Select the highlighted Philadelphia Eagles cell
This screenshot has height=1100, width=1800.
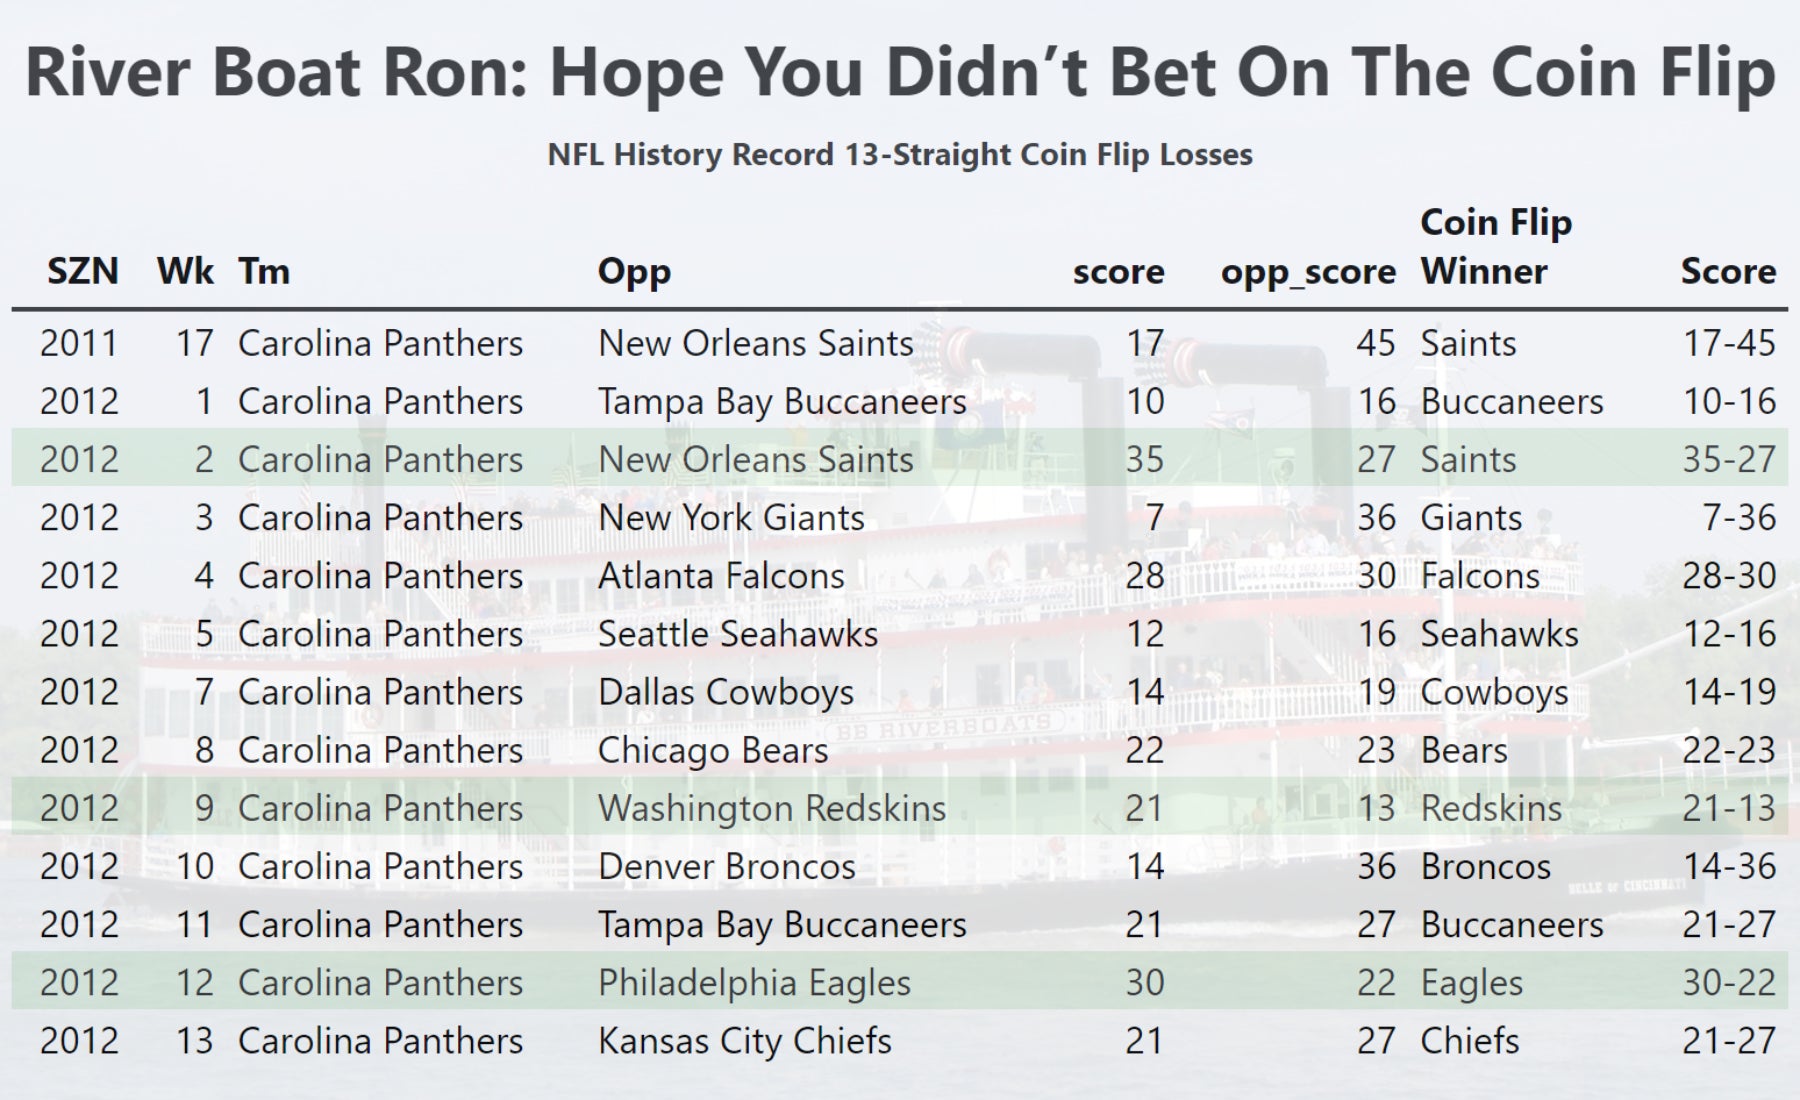pyautogui.click(x=754, y=983)
